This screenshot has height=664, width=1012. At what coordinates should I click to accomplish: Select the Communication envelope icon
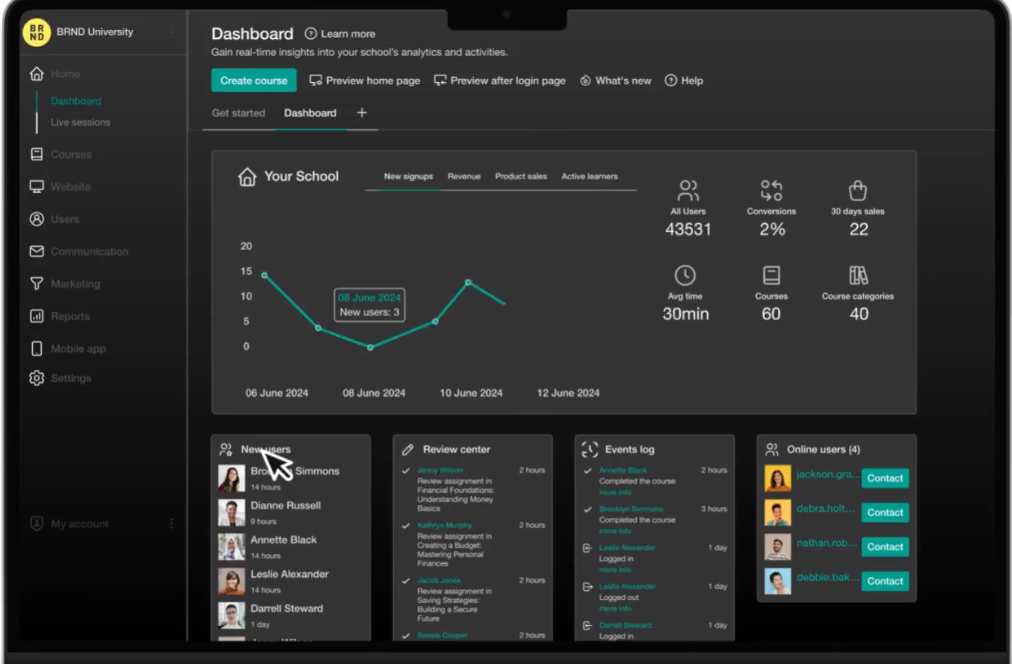click(37, 251)
